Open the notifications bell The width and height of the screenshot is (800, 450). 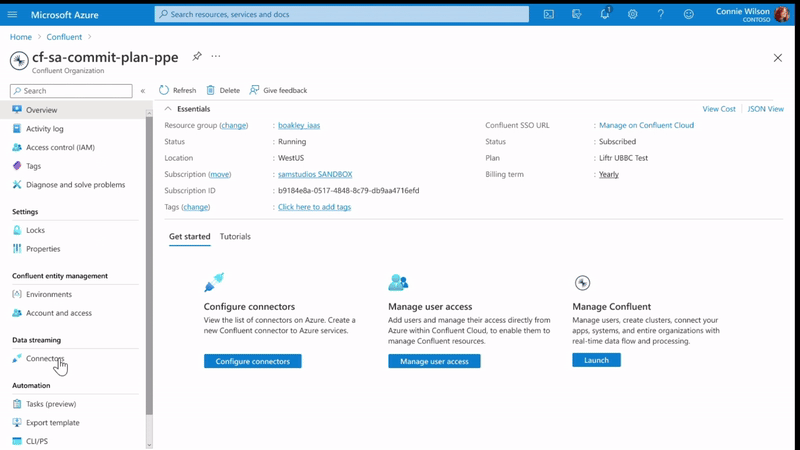[x=605, y=14]
